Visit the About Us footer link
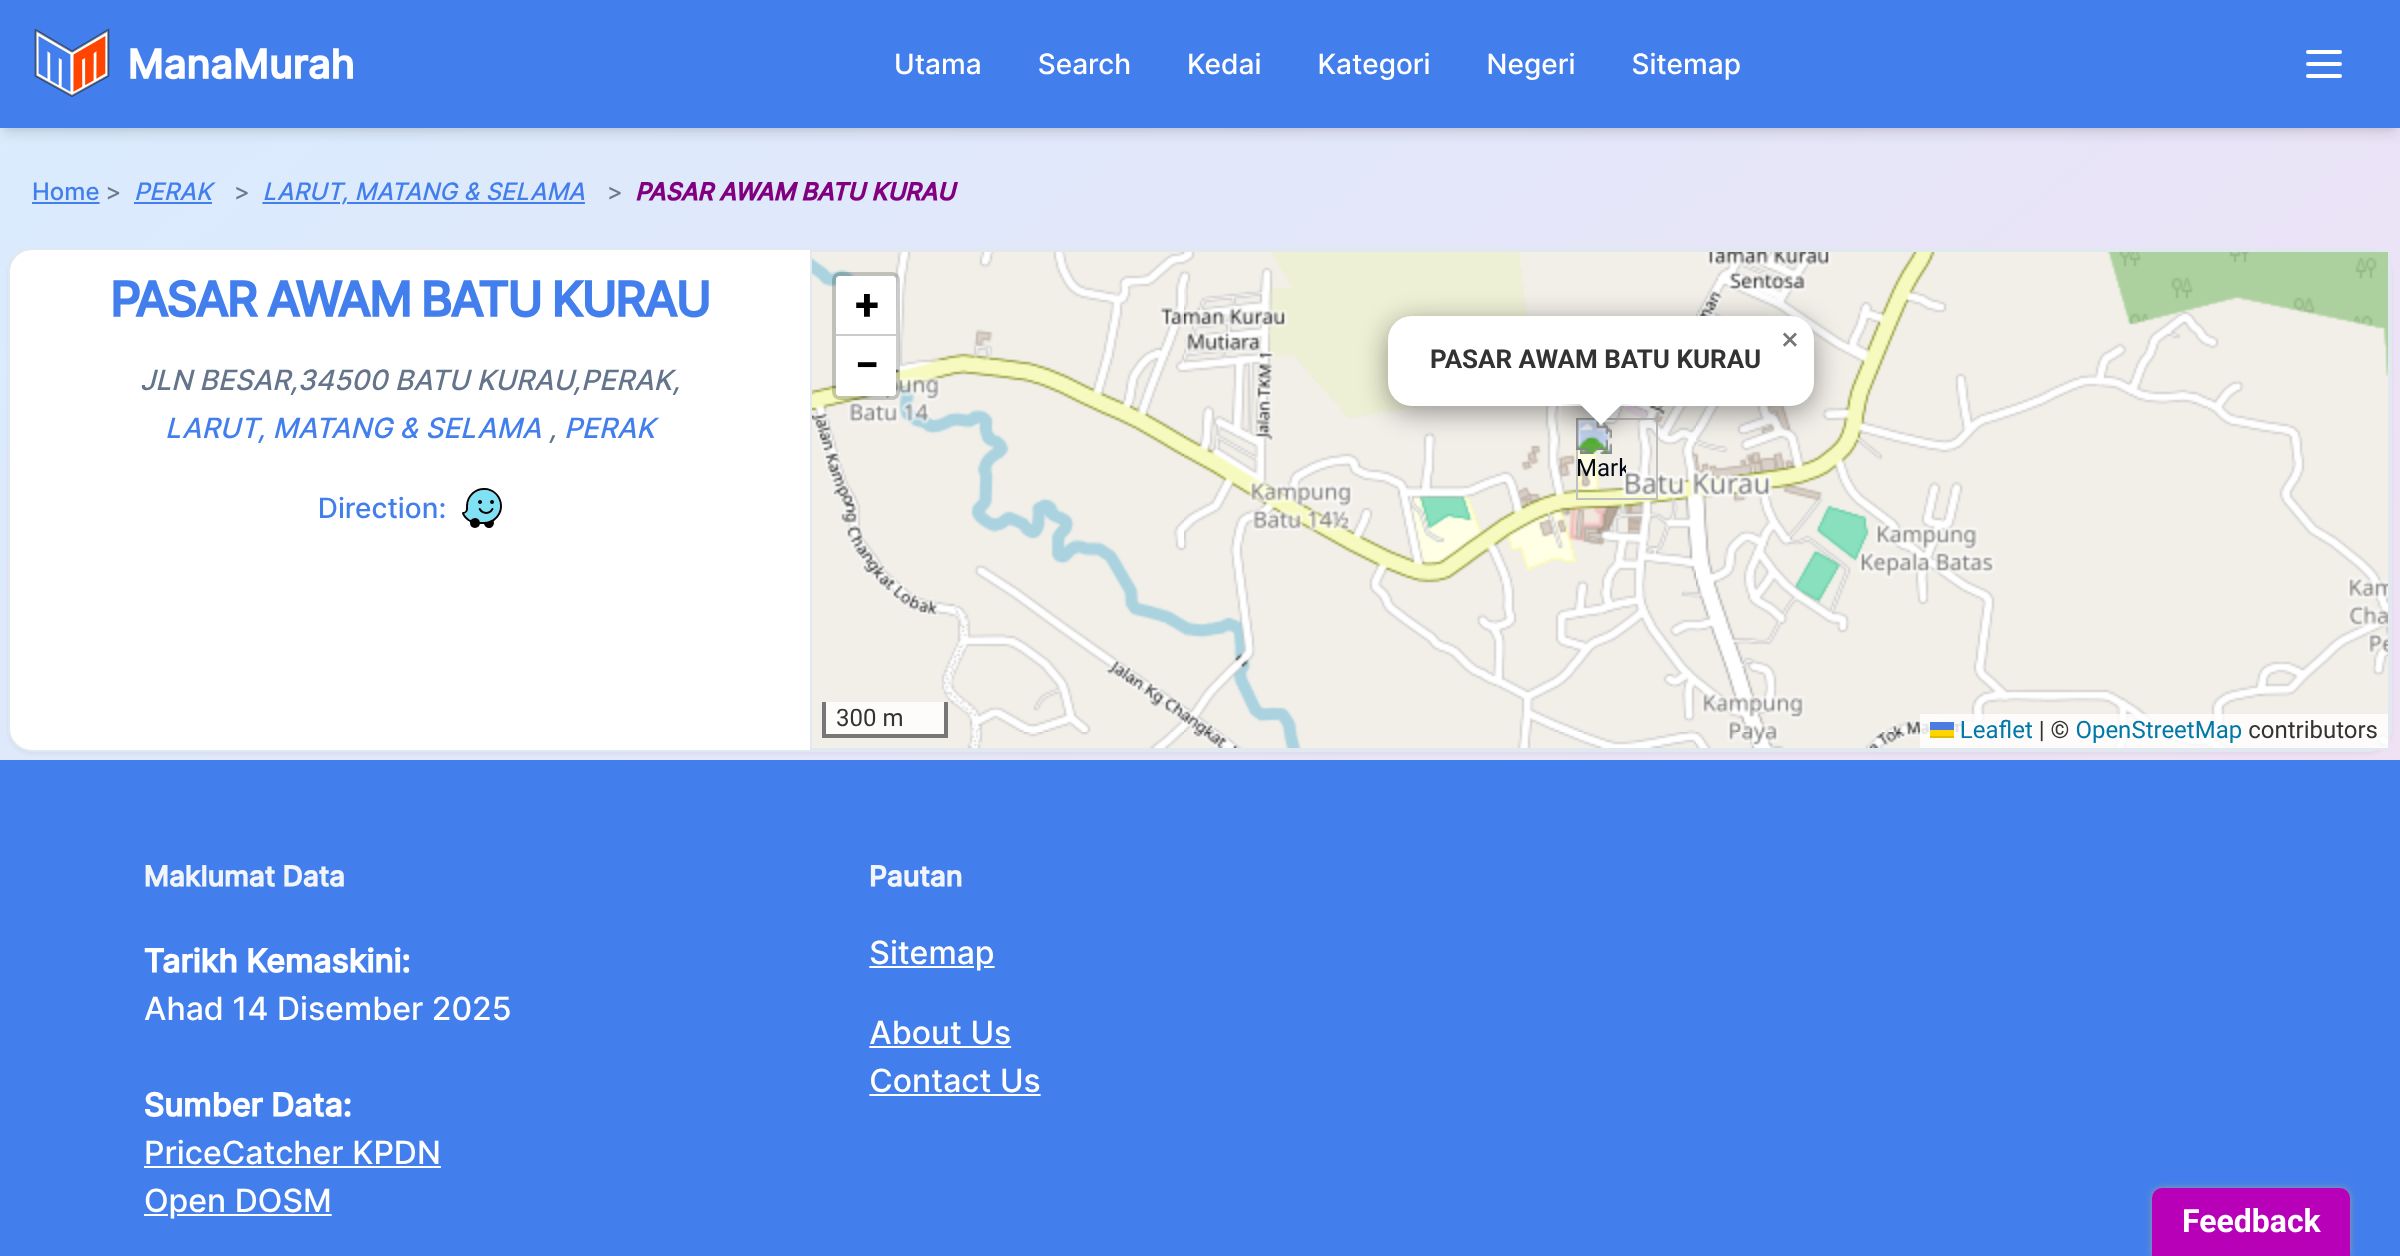 click(939, 1033)
